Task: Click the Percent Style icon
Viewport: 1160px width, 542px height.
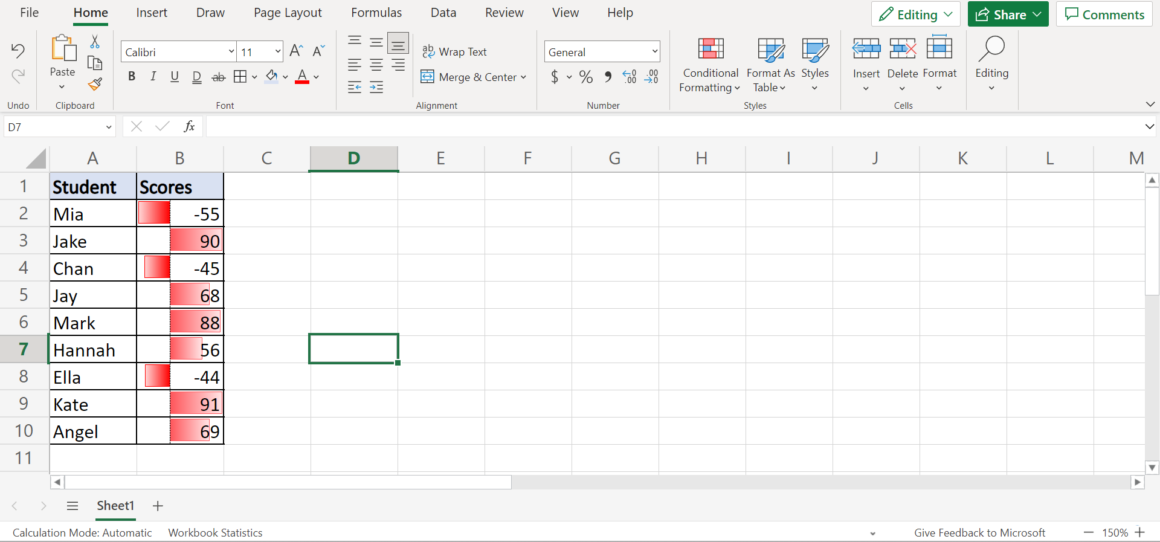Action: pos(586,77)
